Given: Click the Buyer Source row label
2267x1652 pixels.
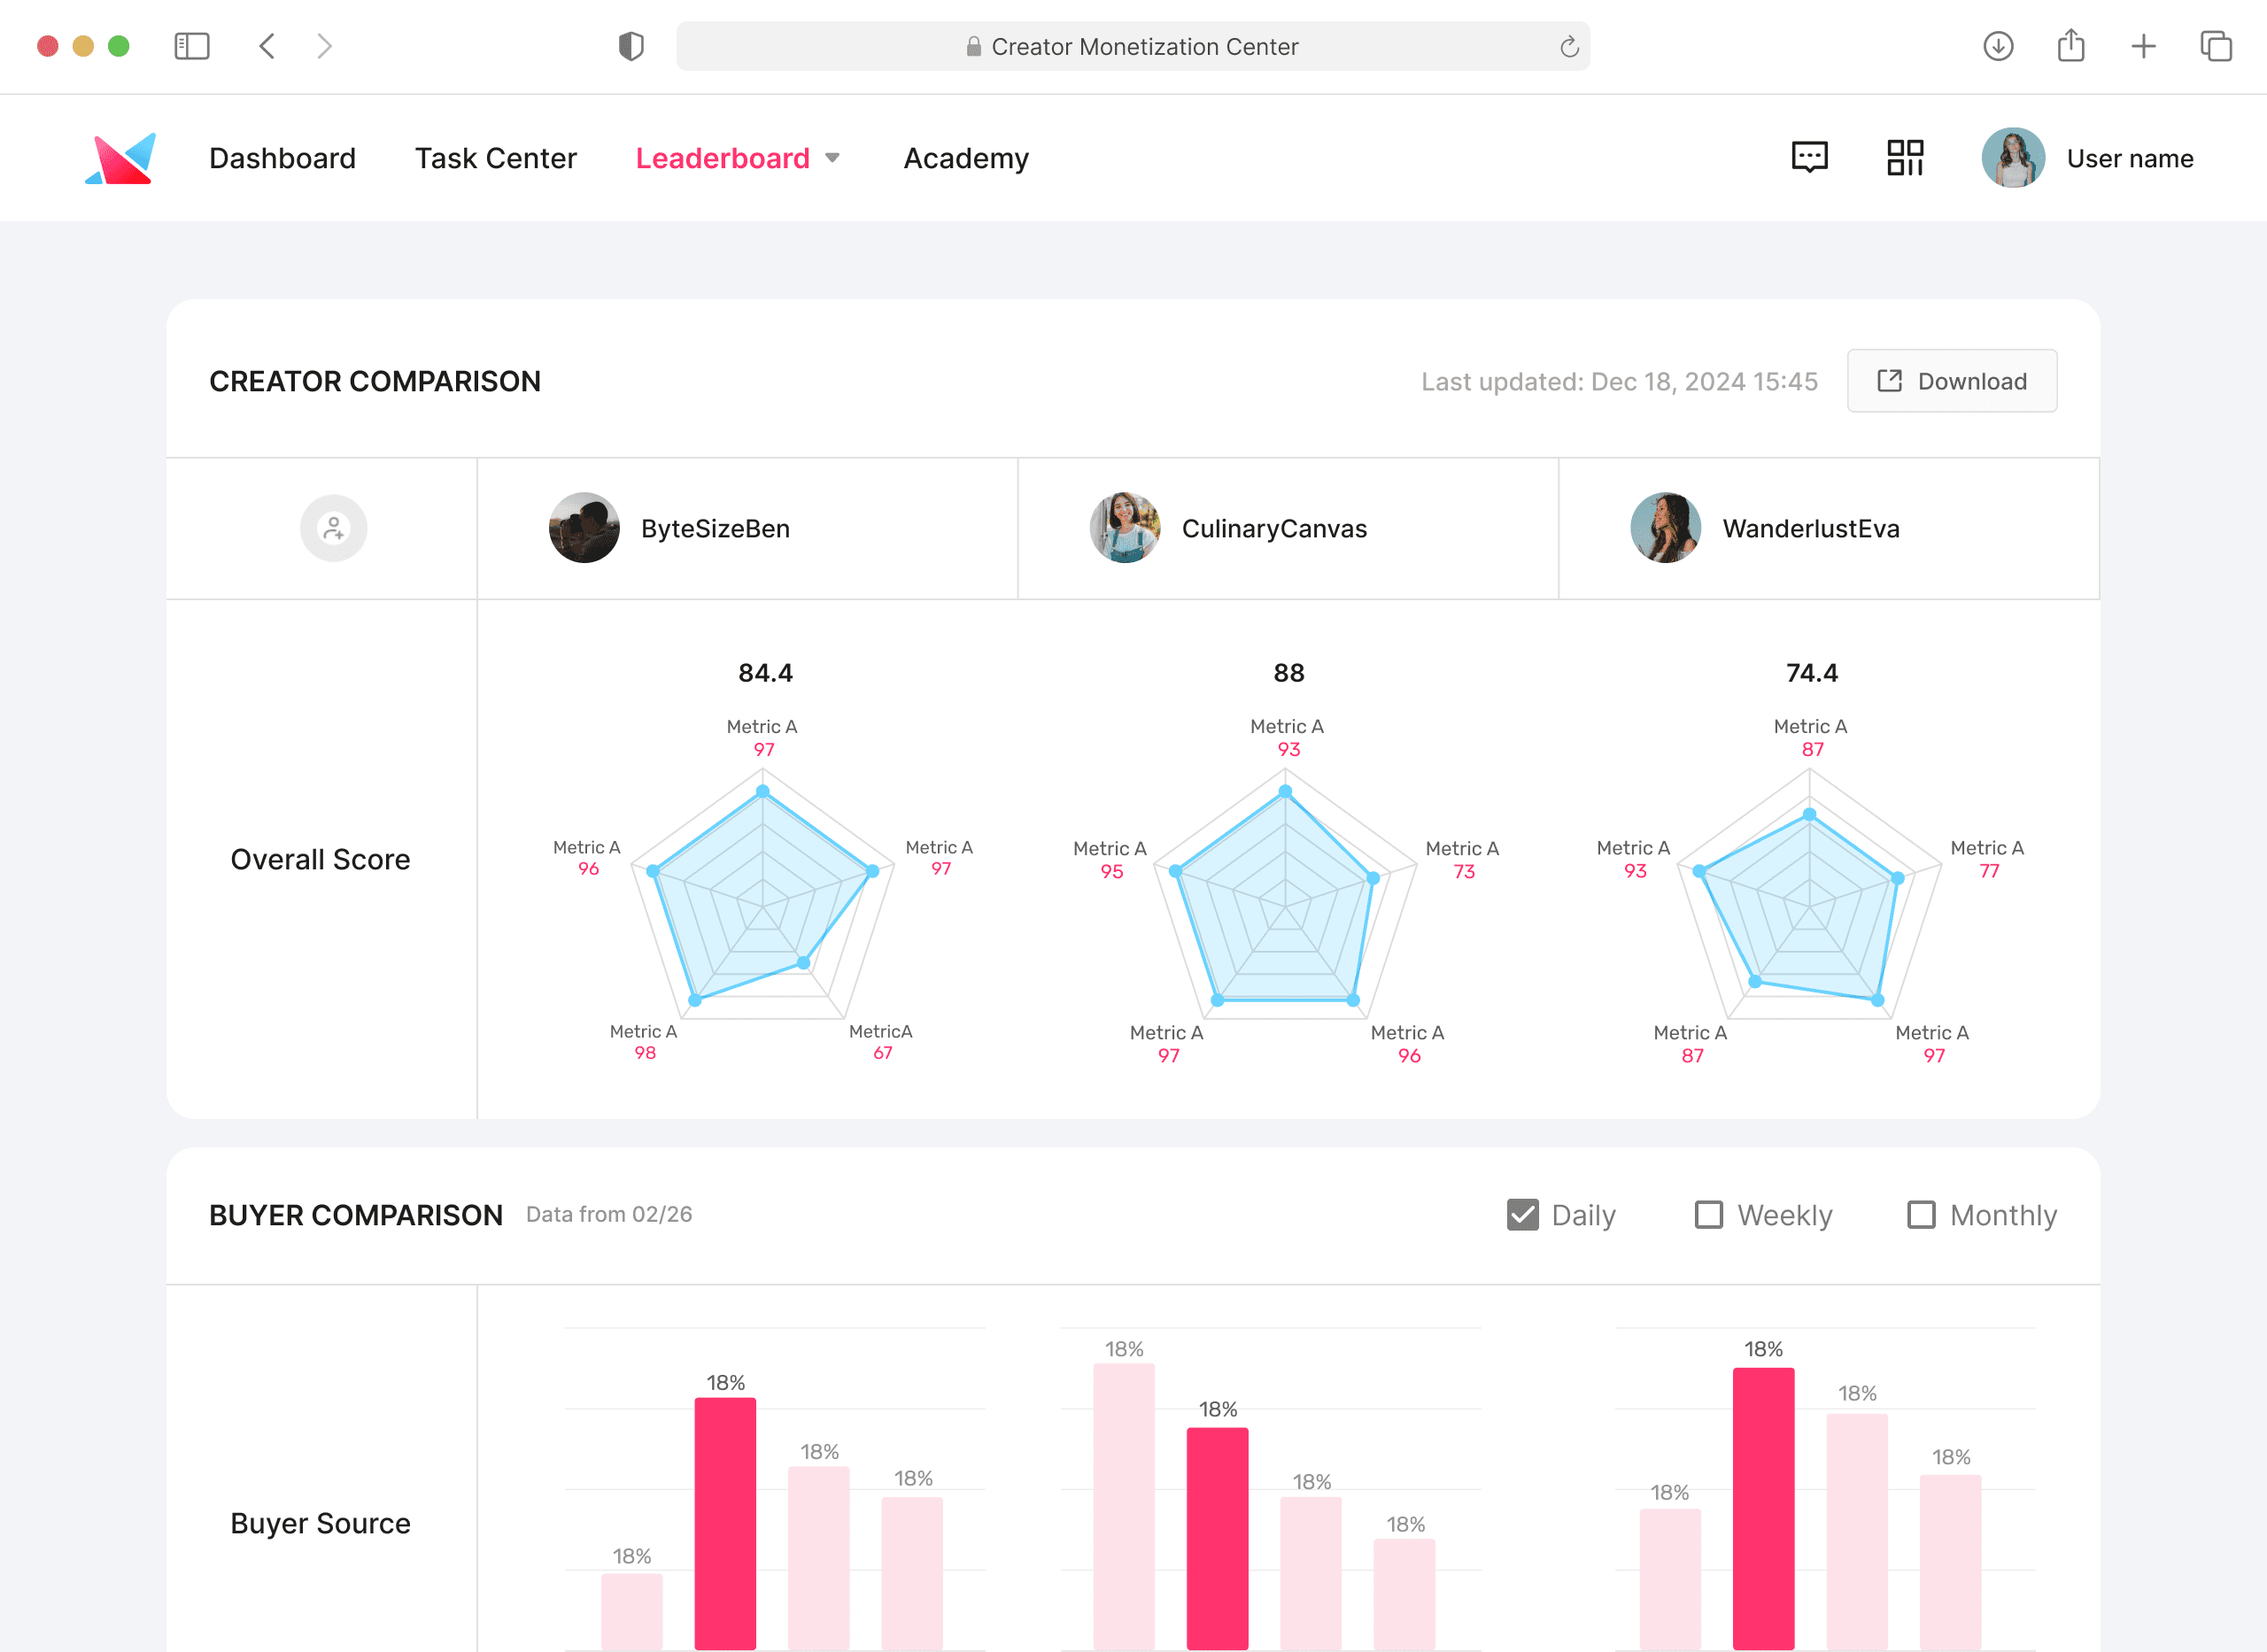Looking at the screenshot, I should coord(320,1523).
